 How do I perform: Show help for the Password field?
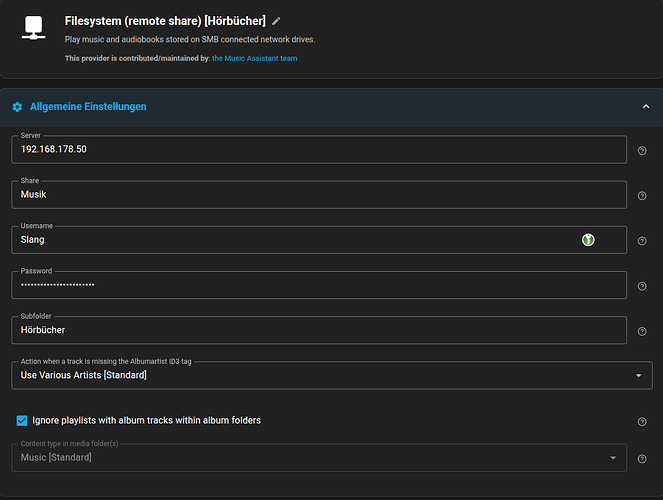pos(642,286)
